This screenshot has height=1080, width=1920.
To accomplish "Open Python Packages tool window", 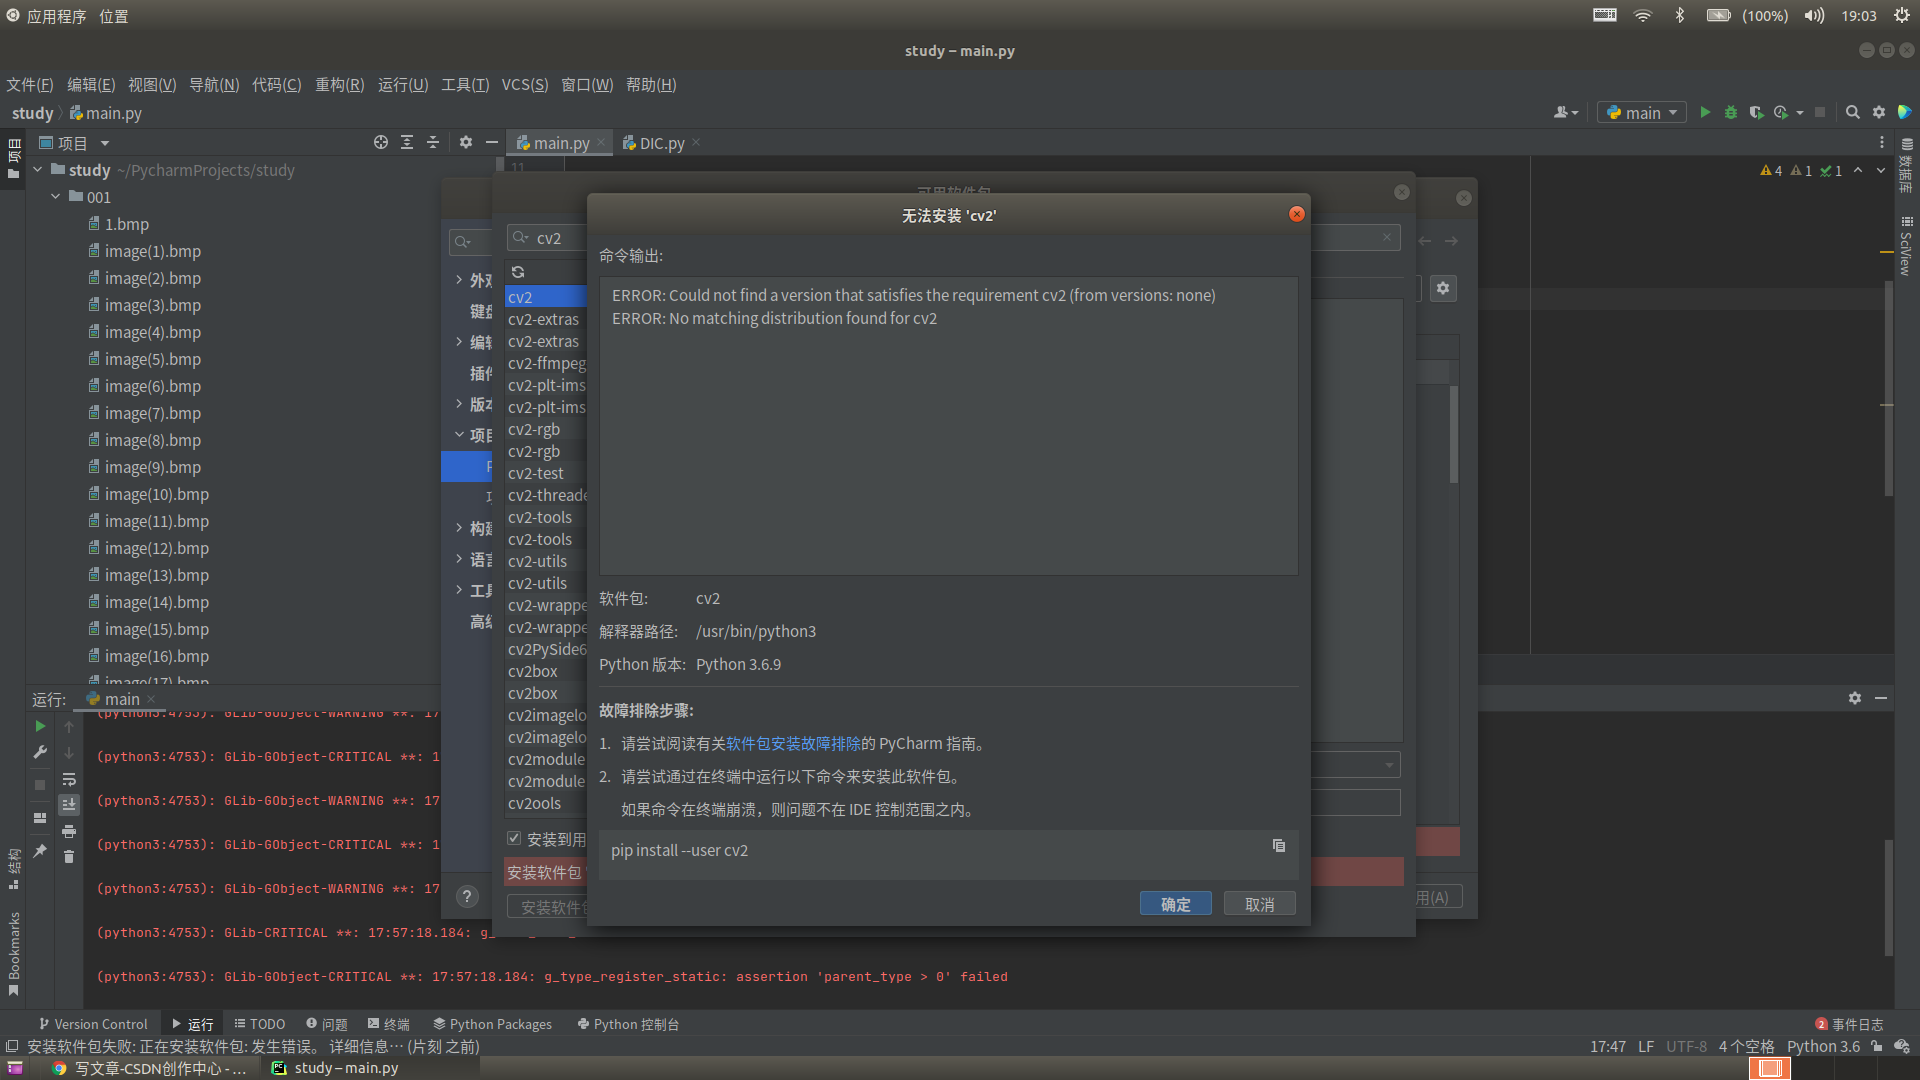I will [x=493, y=1024].
